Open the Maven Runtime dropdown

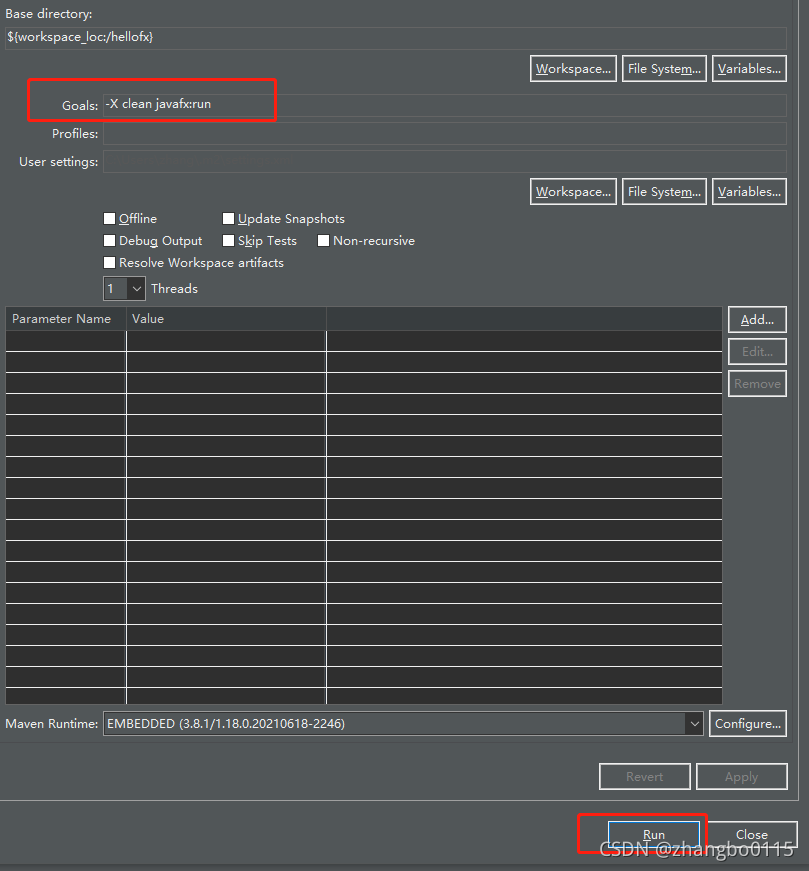pos(694,723)
